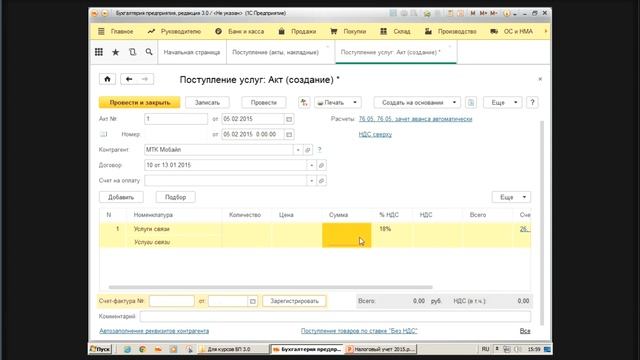640x360 pixels.
Task: Click the НДС сверху link
Action: tap(375, 134)
